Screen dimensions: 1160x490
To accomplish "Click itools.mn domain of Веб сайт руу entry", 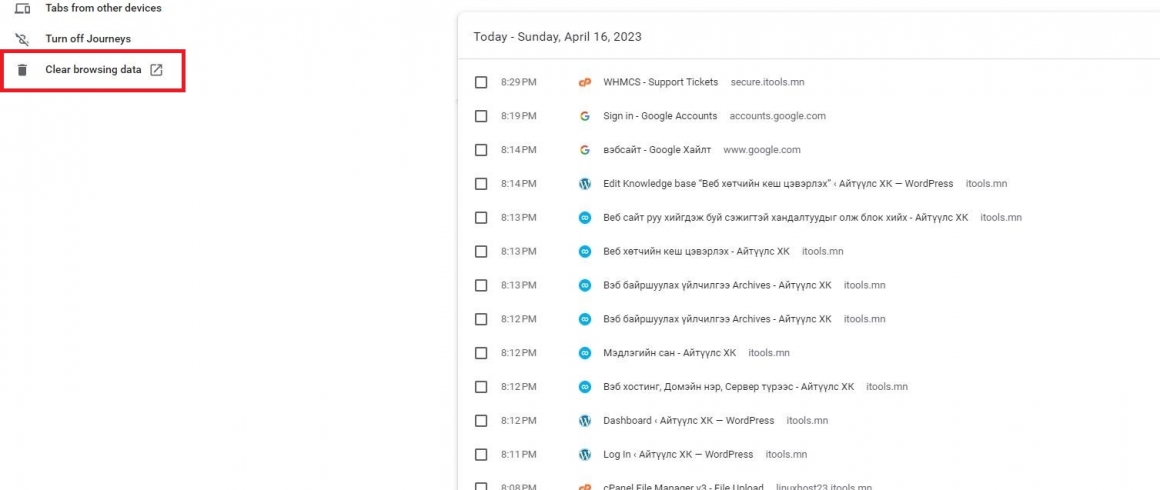I will [x=1001, y=218].
